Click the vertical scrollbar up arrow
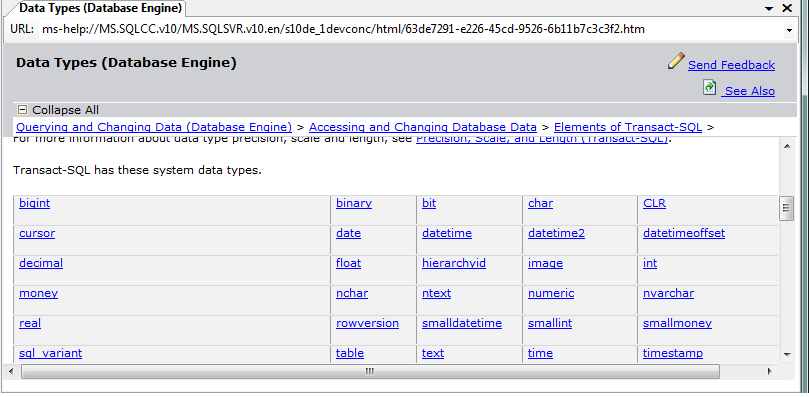Viewport: 809px width, 397px height. click(787, 147)
